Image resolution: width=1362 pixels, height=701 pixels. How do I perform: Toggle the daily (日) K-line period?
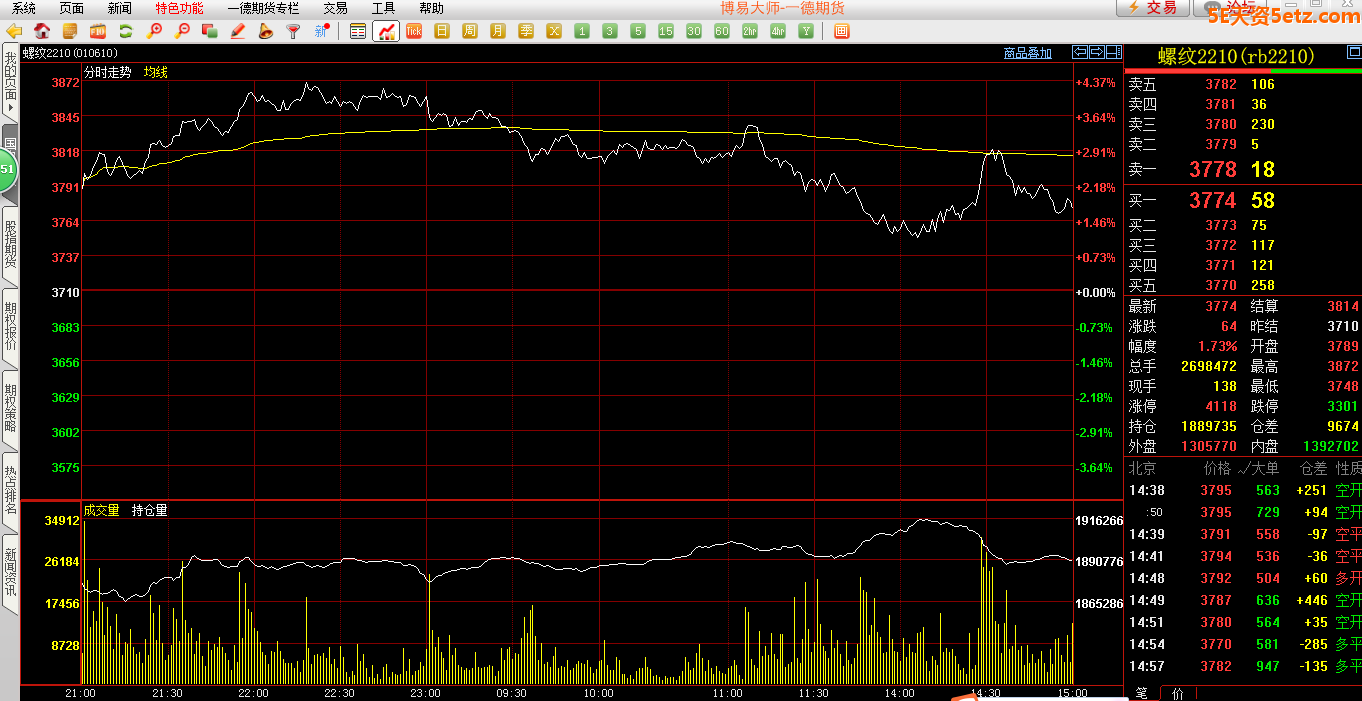(x=442, y=31)
